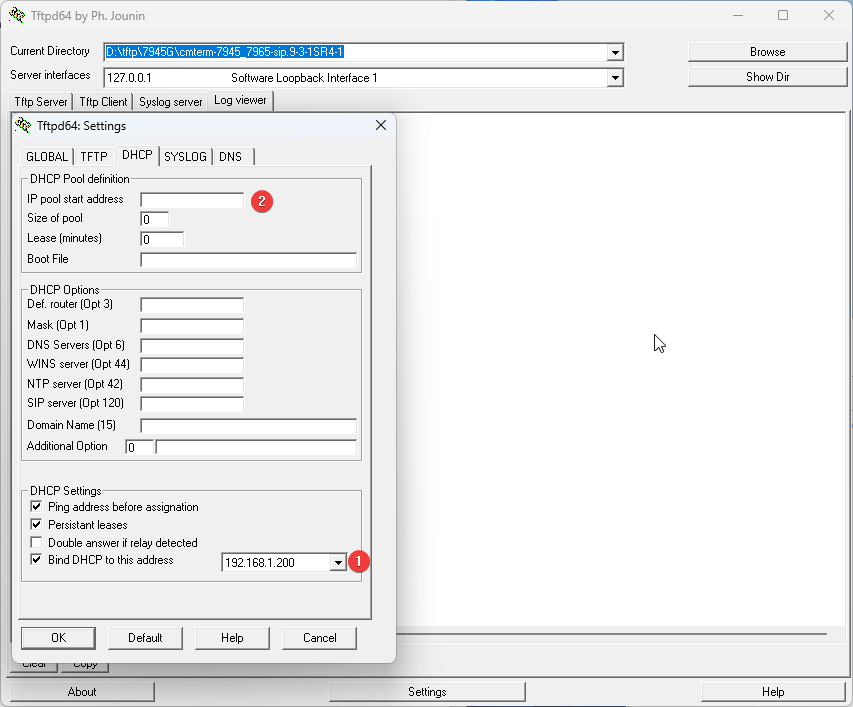Click the Show Dir button

click(767, 77)
